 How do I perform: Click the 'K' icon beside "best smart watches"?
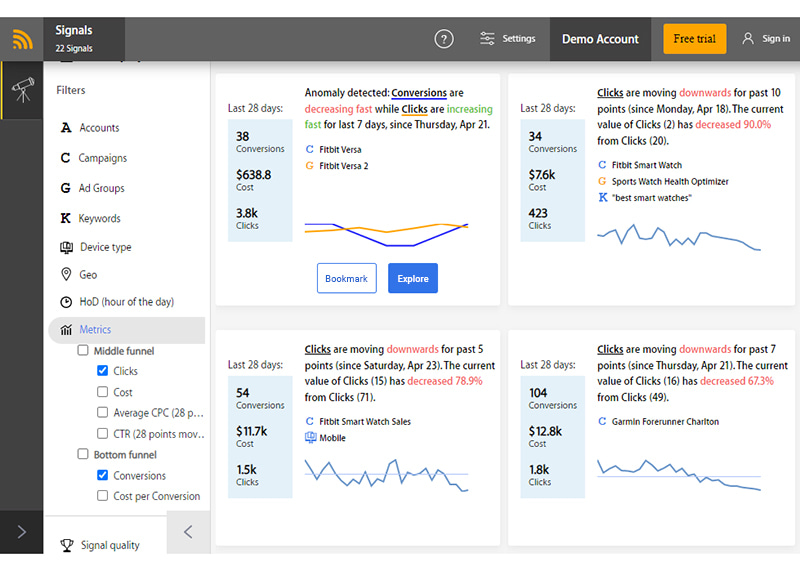tap(603, 197)
